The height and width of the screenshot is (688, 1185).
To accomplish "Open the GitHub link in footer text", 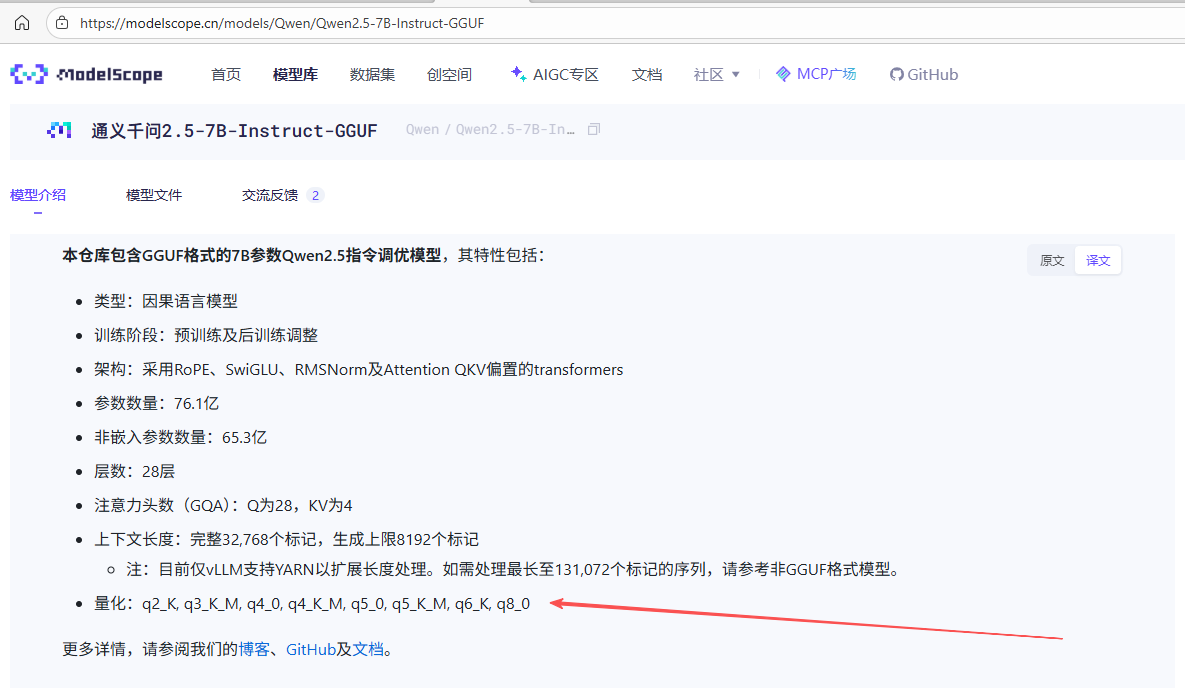I will (x=311, y=649).
